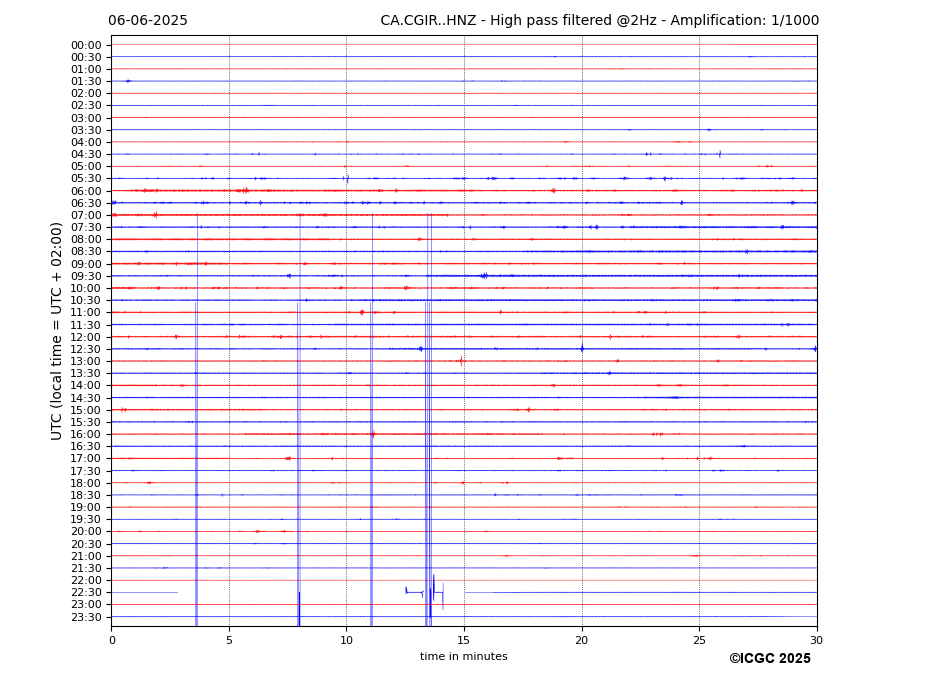The width and height of the screenshot is (927, 696).
Task: Click the 19:30 time row label
Action: [86, 520]
